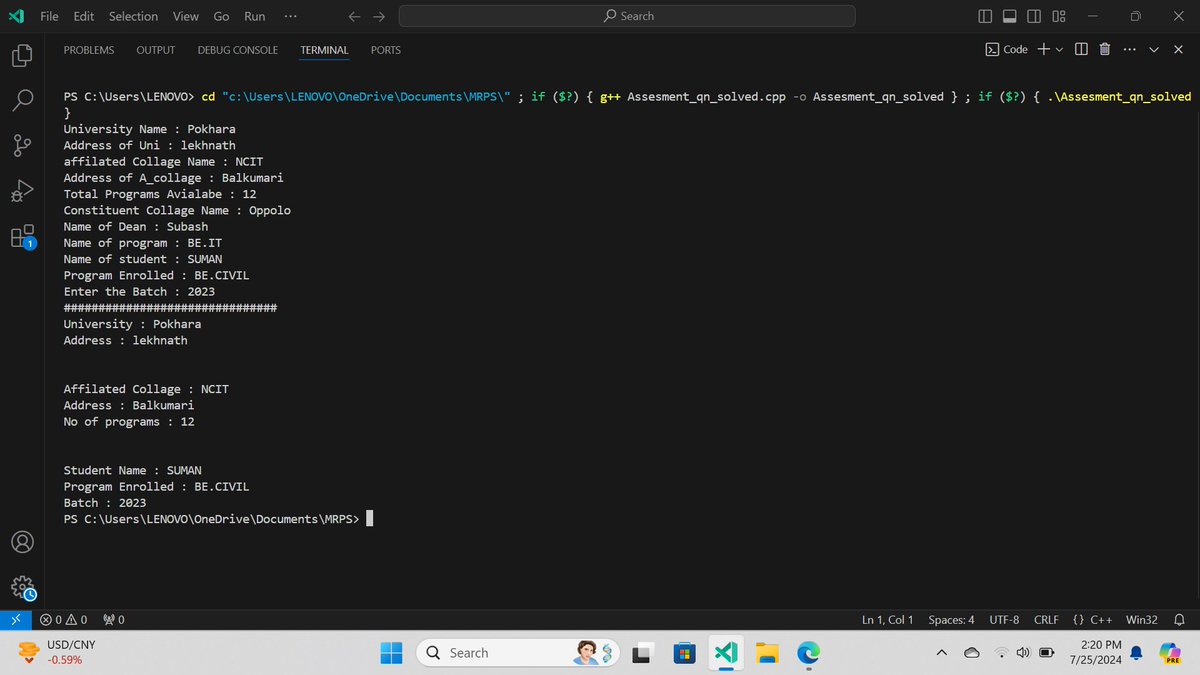Change indentation via Spaces: 4
The image size is (1200, 675).
[951, 620]
